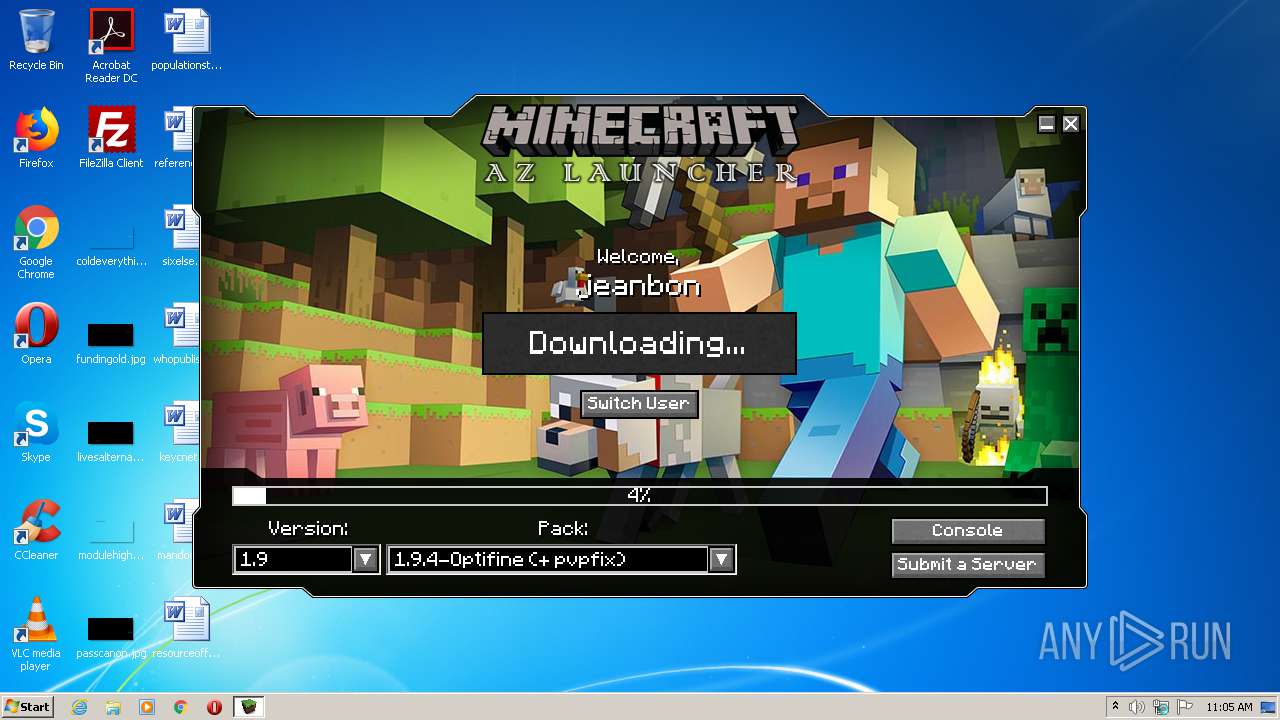The width and height of the screenshot is (1280, 720).
Task: Launch Opera desktop shortcut
Action: point(36,334)
